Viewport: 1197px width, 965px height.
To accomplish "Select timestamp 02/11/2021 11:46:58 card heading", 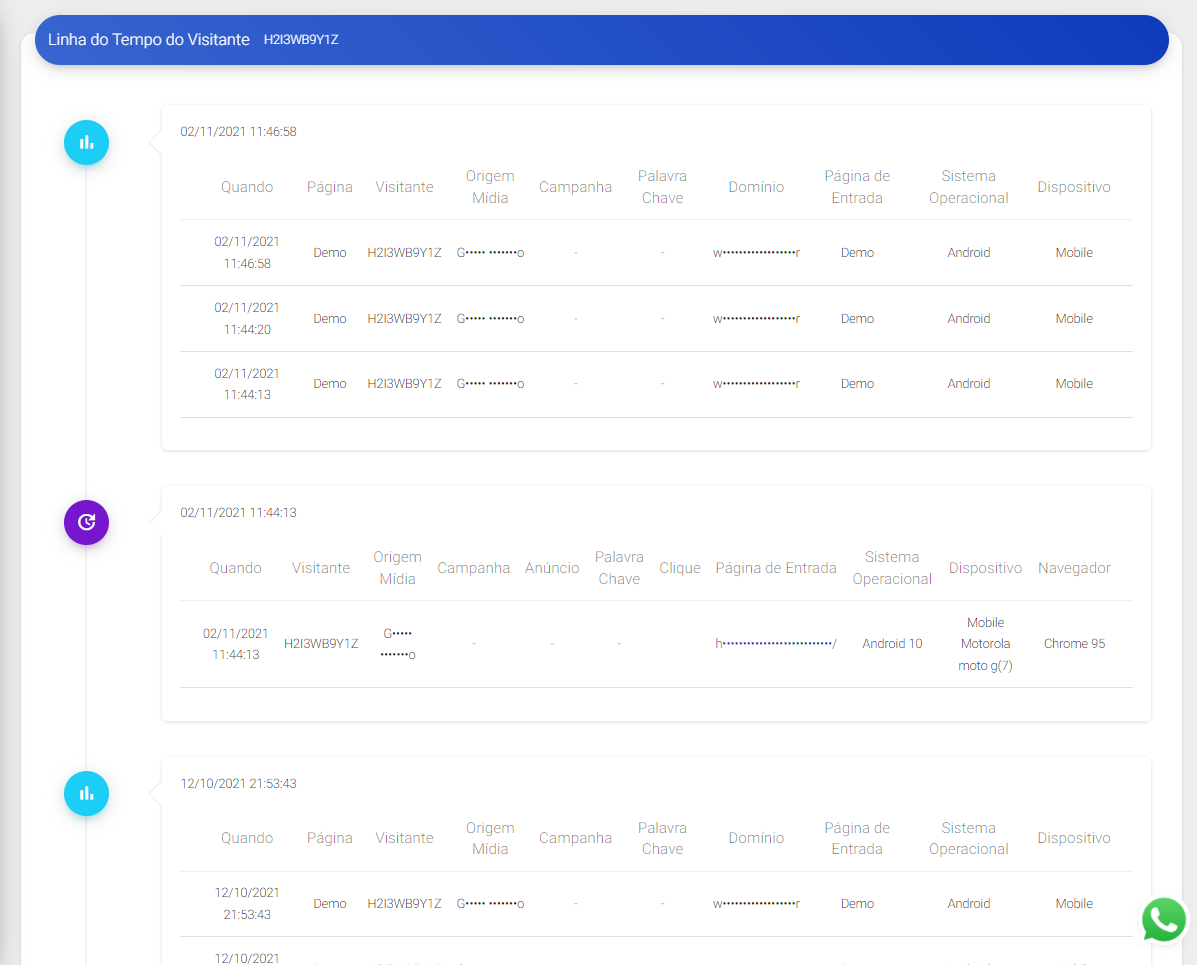I will 238,131.
